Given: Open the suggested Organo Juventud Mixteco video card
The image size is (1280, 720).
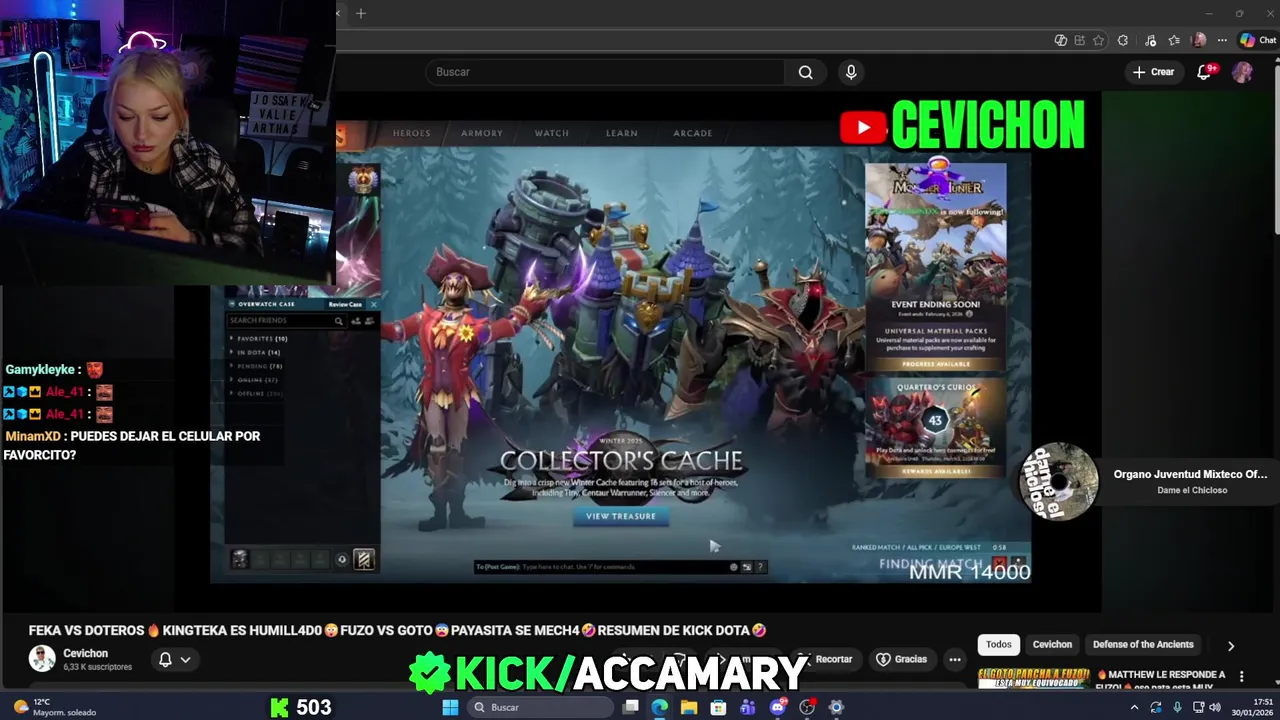Looking at the screenshot, I should point(1145,482).
